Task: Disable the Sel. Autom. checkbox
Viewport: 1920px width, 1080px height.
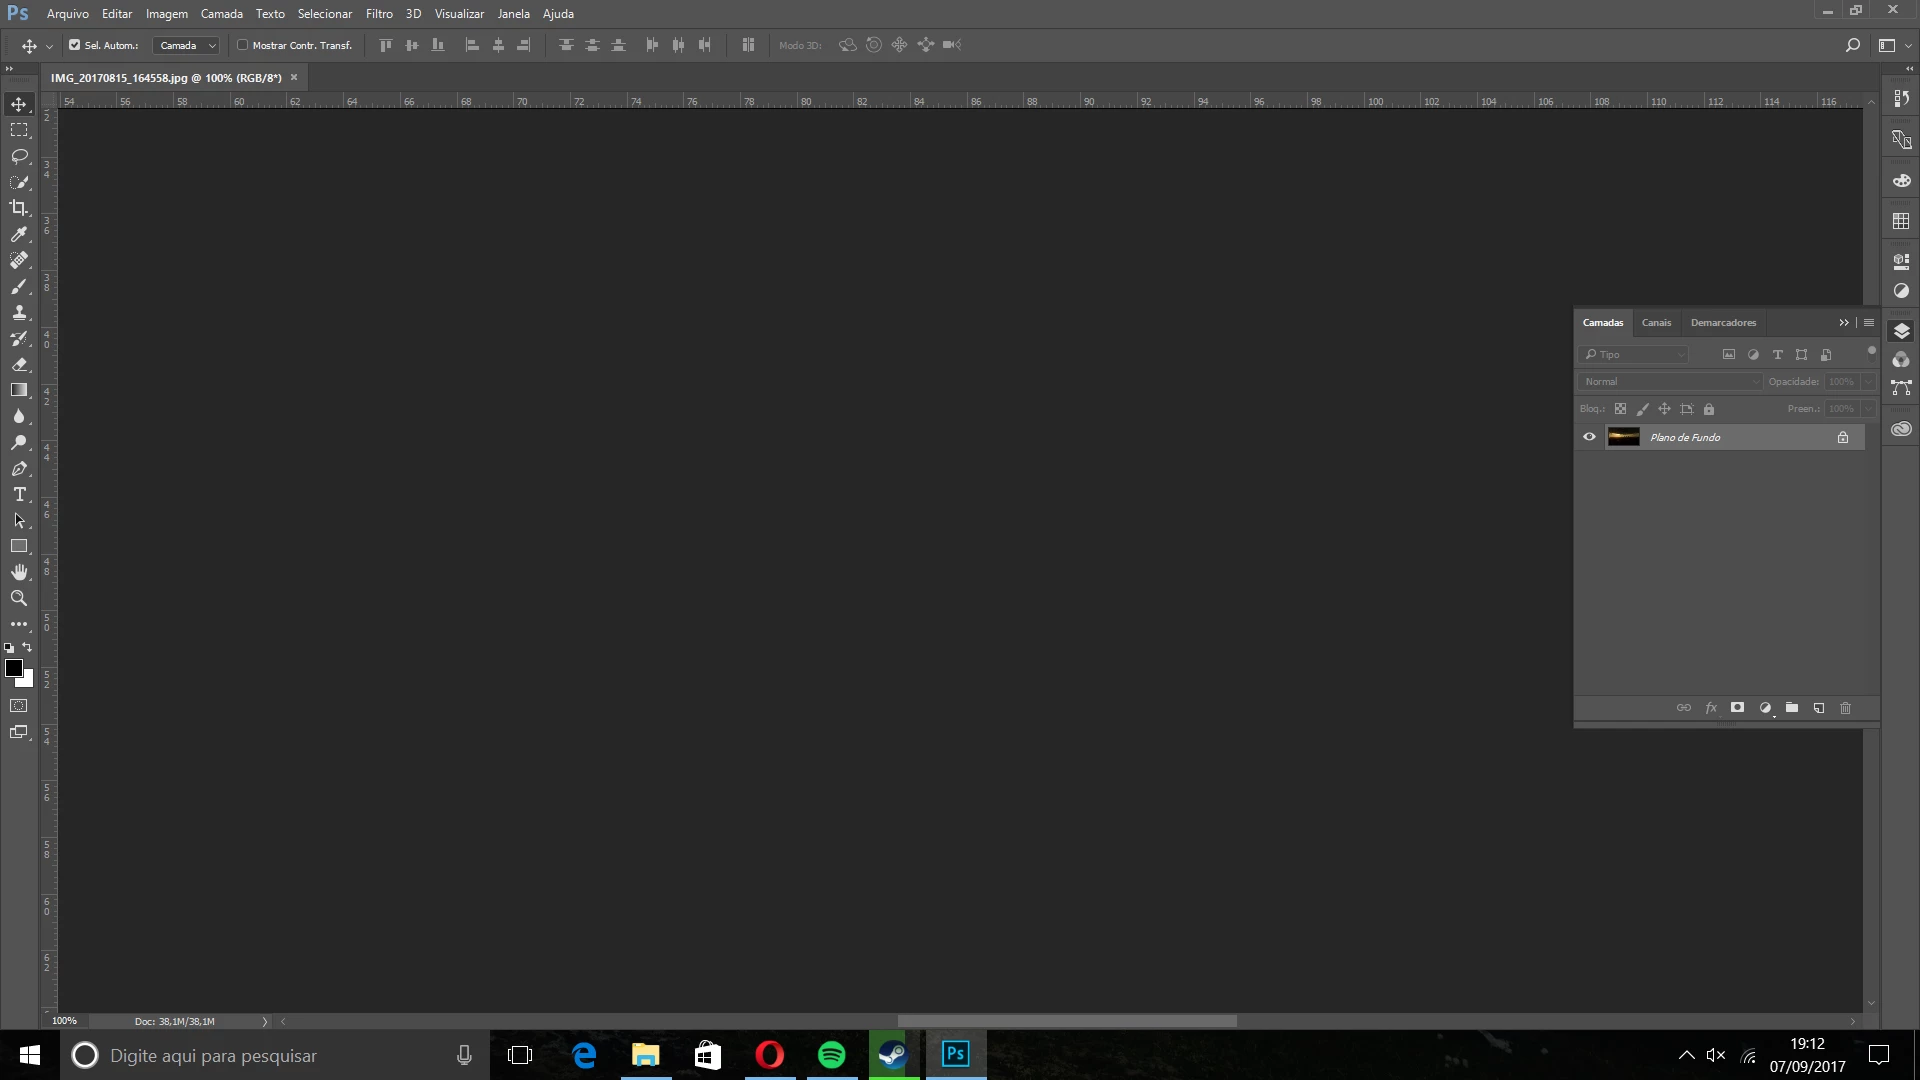Action: (74, 45)
